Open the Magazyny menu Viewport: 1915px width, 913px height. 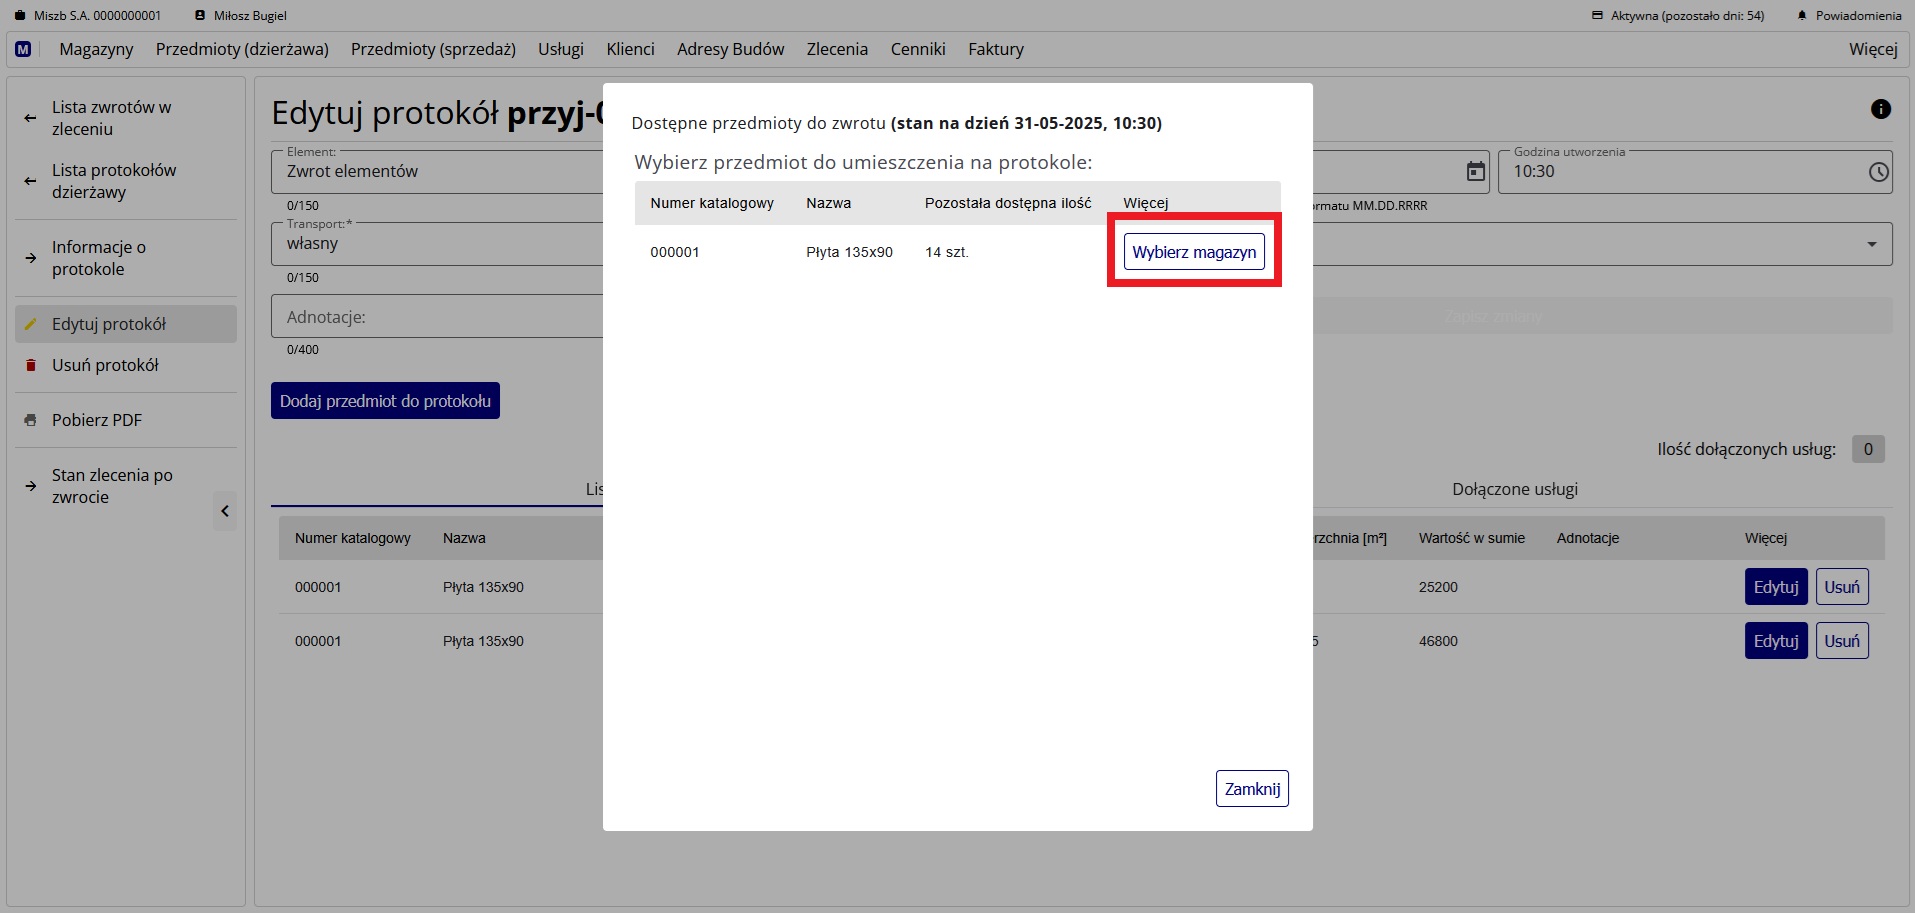click(x=96, y=49)
